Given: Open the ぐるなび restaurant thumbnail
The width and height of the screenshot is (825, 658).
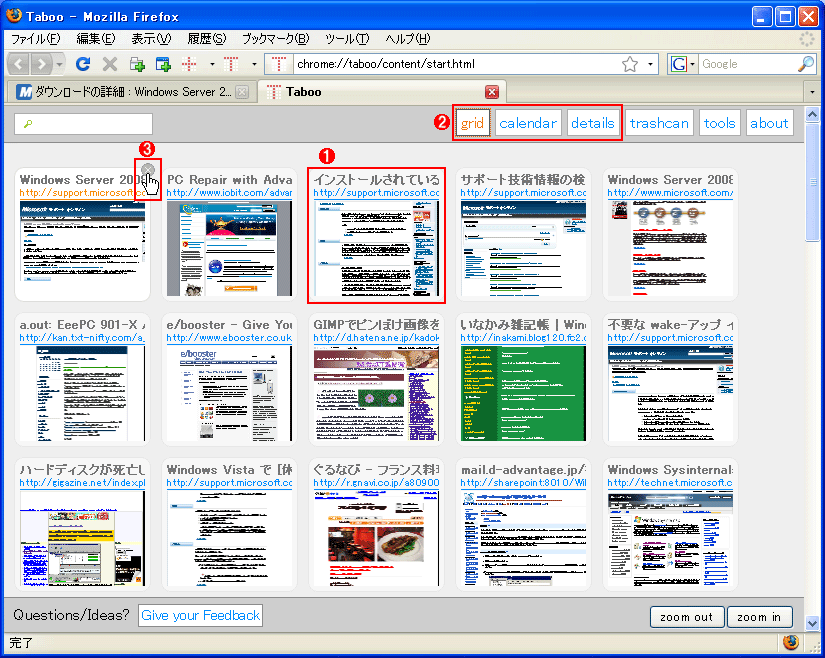Looking at the screenshot, I should [x=376, y=539].
